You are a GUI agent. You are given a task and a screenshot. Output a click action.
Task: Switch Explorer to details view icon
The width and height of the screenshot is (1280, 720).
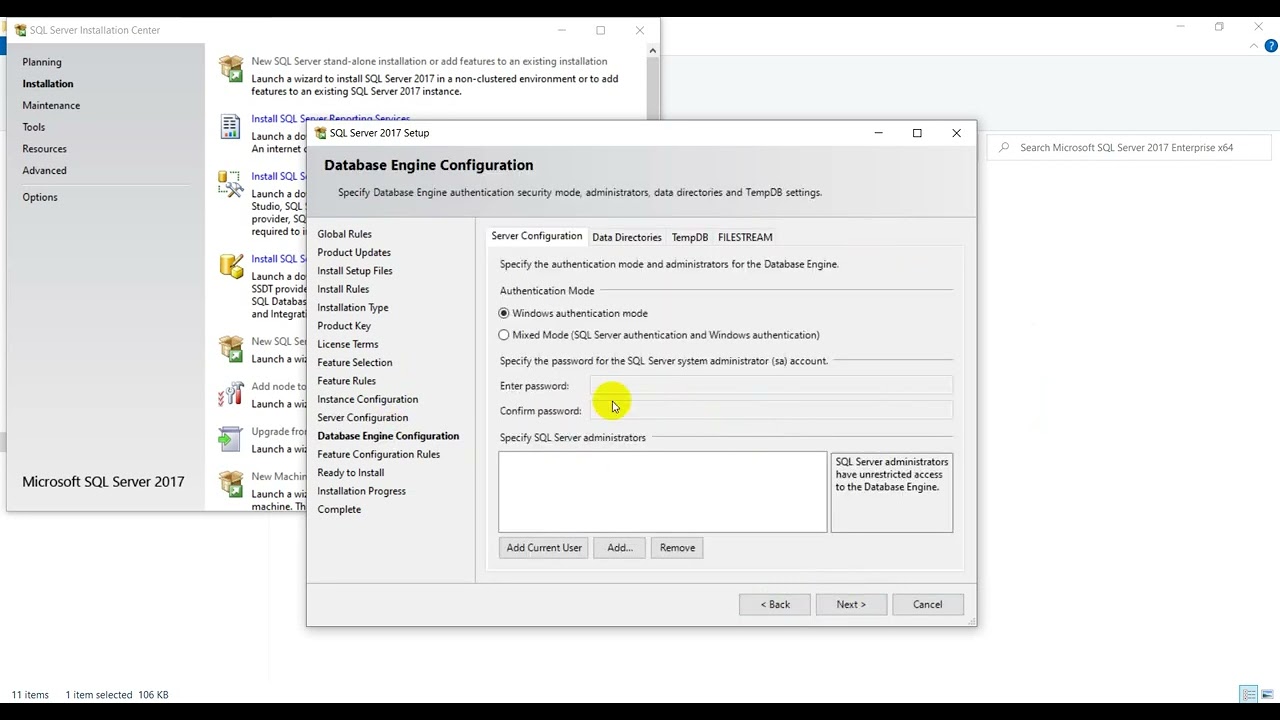1248,694
